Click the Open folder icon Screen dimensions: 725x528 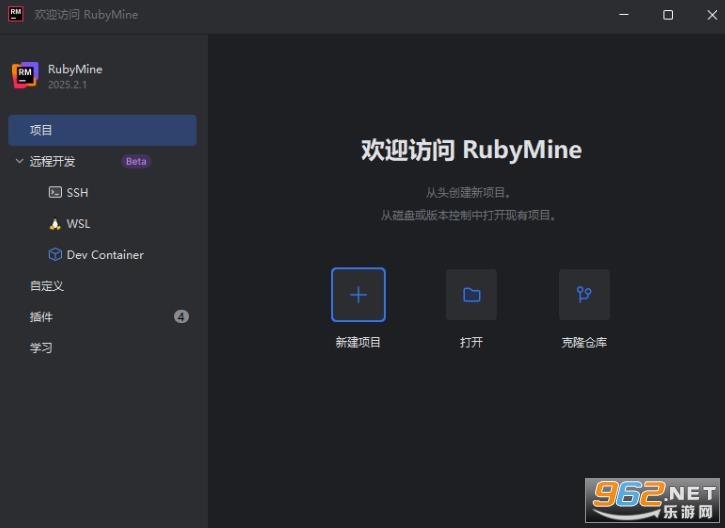(471, 295)
